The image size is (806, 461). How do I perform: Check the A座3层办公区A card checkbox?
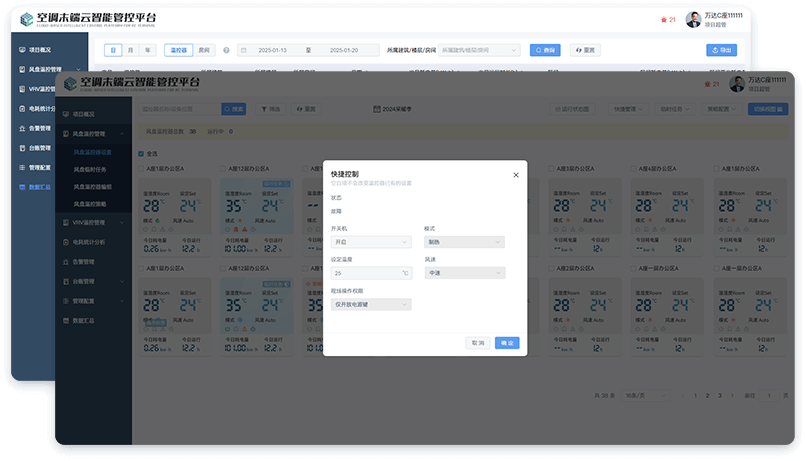coord(551,169)
